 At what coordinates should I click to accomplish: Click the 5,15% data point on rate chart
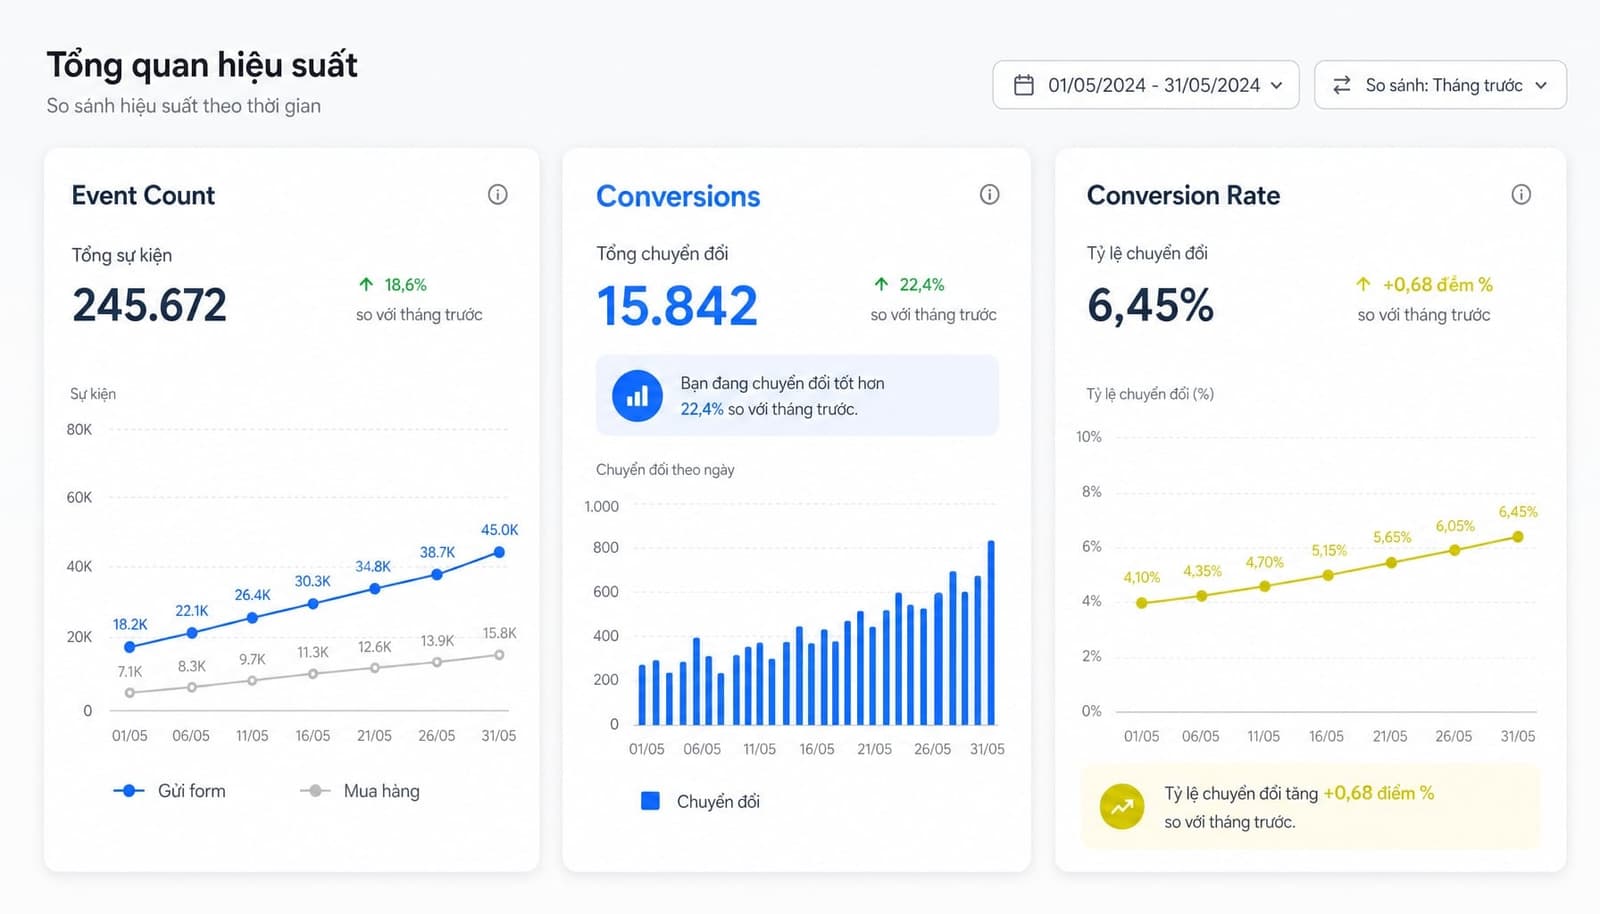click(x=1328, y=575)
